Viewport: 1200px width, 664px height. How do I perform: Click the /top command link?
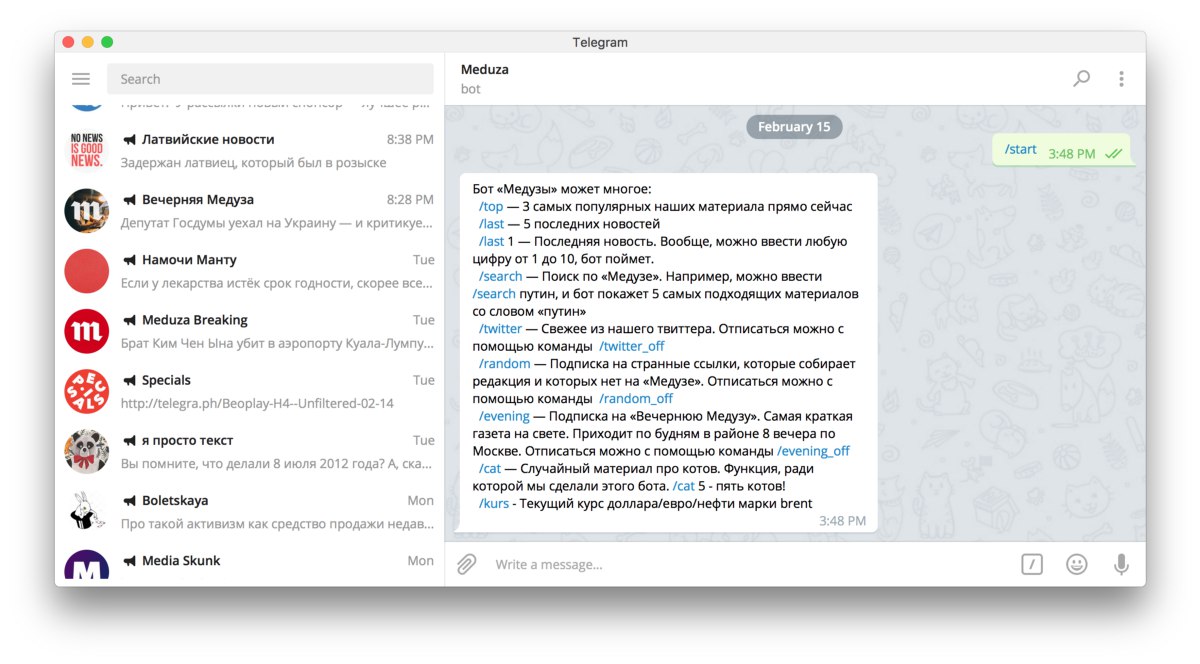click(x=491, y=206)
